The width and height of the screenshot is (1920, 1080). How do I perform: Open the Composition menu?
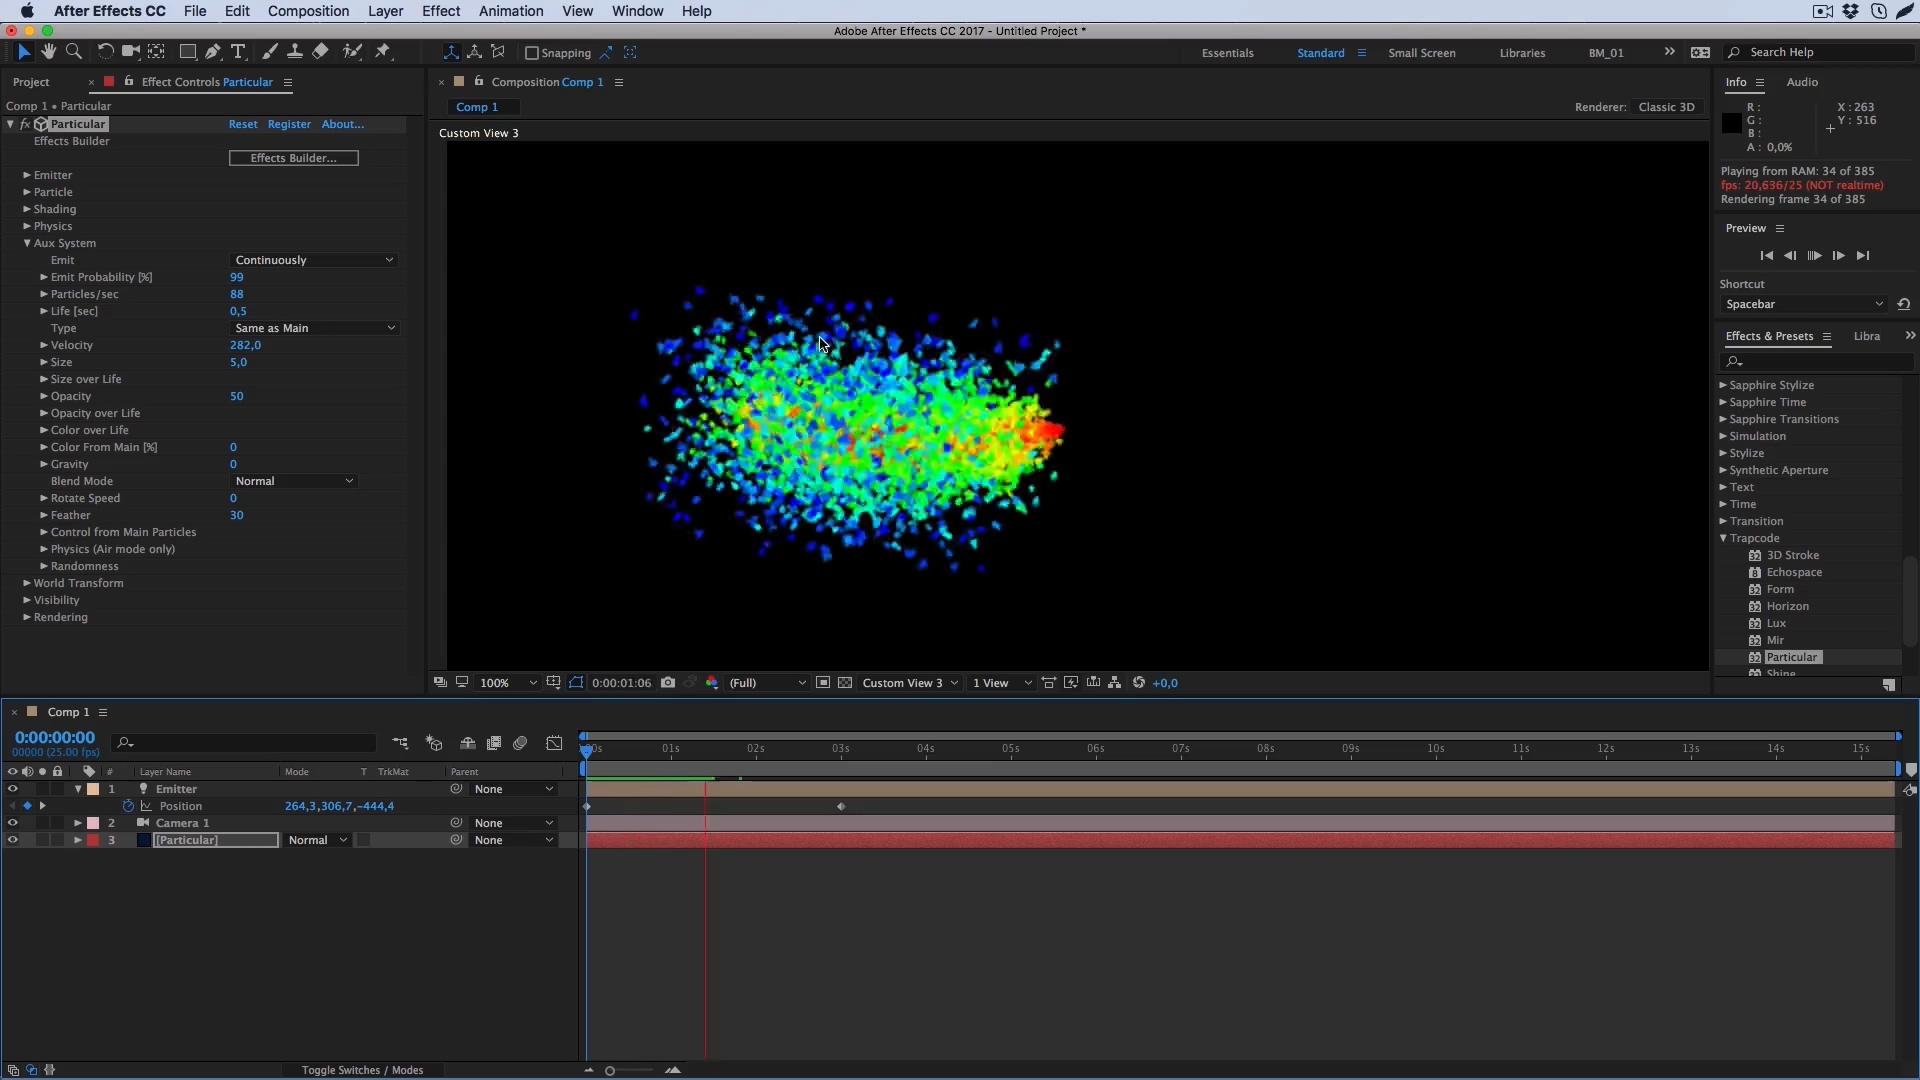pyautogui.click(x=308, y=11)
